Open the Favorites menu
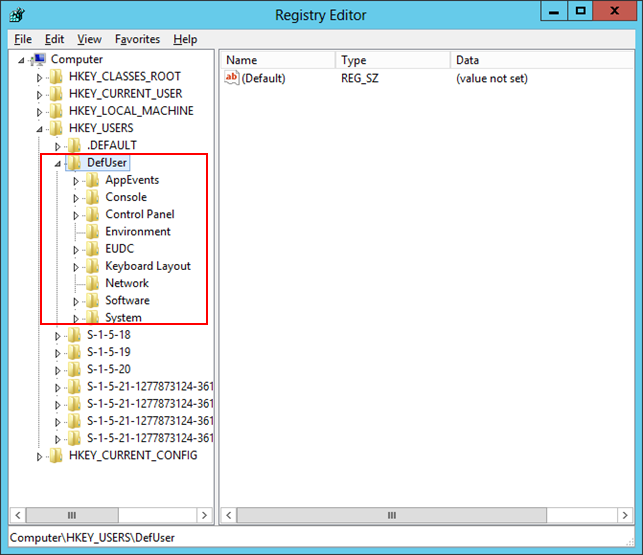This screenshot has height=555, width=643. [137, 39]
